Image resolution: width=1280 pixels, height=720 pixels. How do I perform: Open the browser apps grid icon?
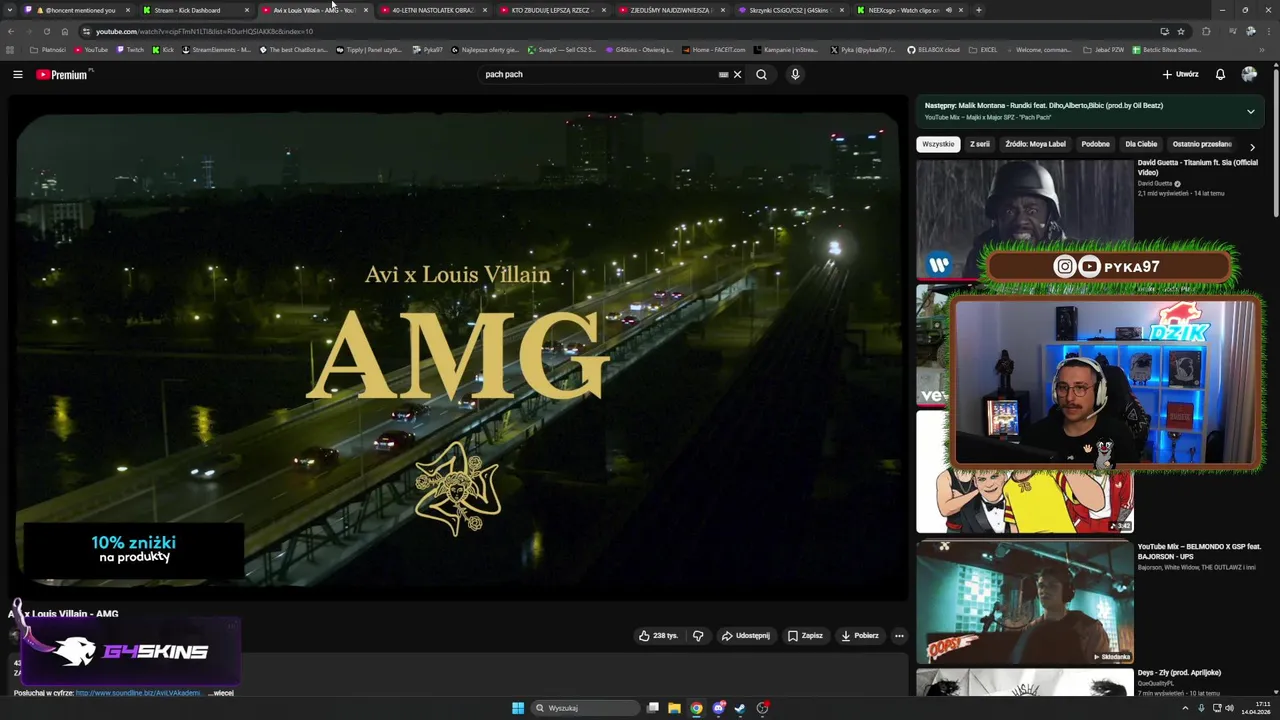pos(10,49)
